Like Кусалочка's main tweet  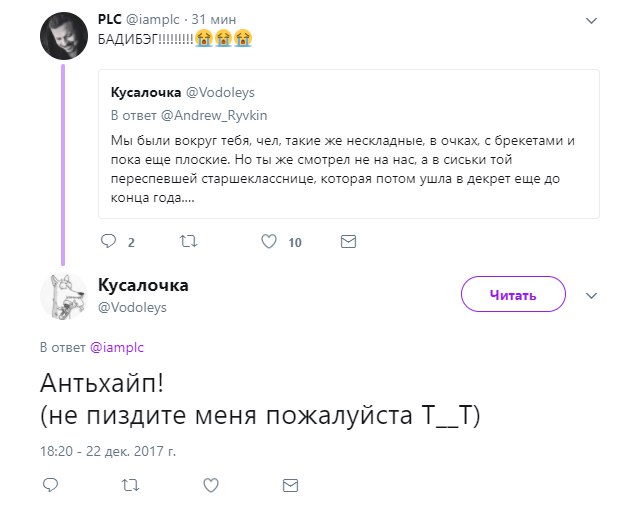[x=211, y=485]
